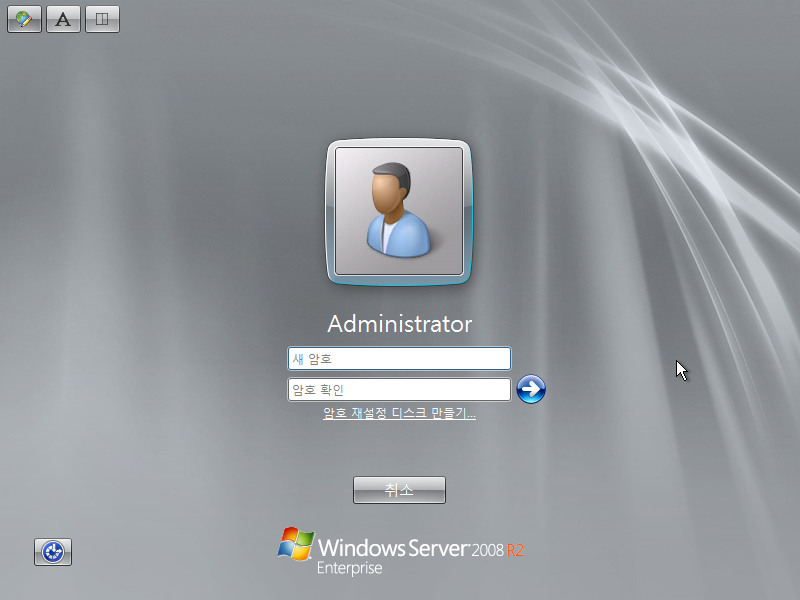
Task: Open the input language selector globe icon
Action: tap(24, 19)
